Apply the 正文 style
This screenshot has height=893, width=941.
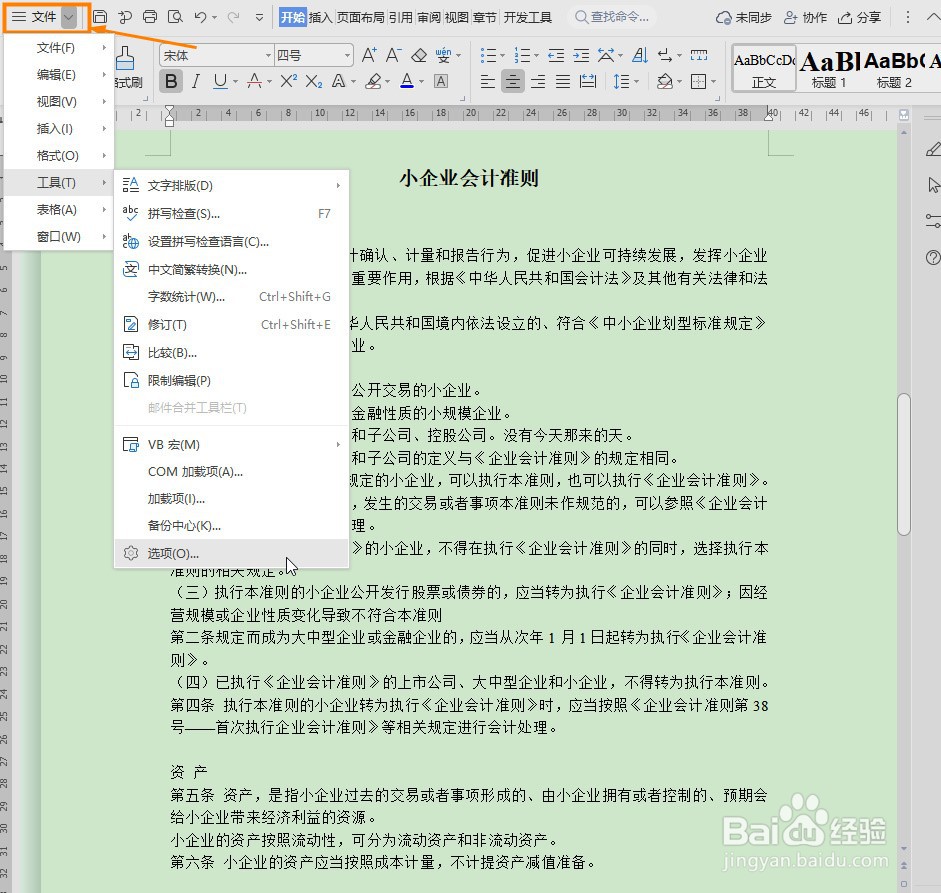tap(764, 68)
